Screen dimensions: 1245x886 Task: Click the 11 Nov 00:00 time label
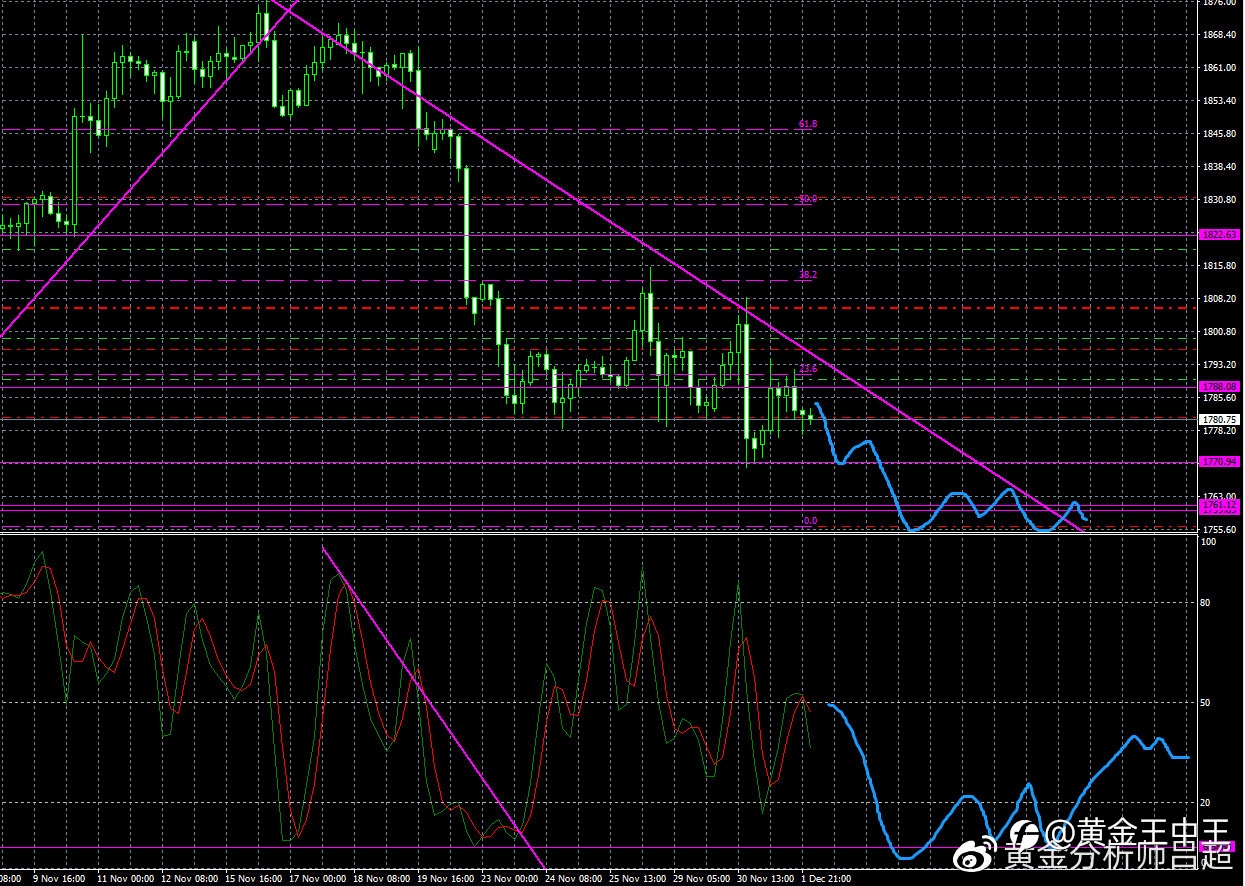125,879
